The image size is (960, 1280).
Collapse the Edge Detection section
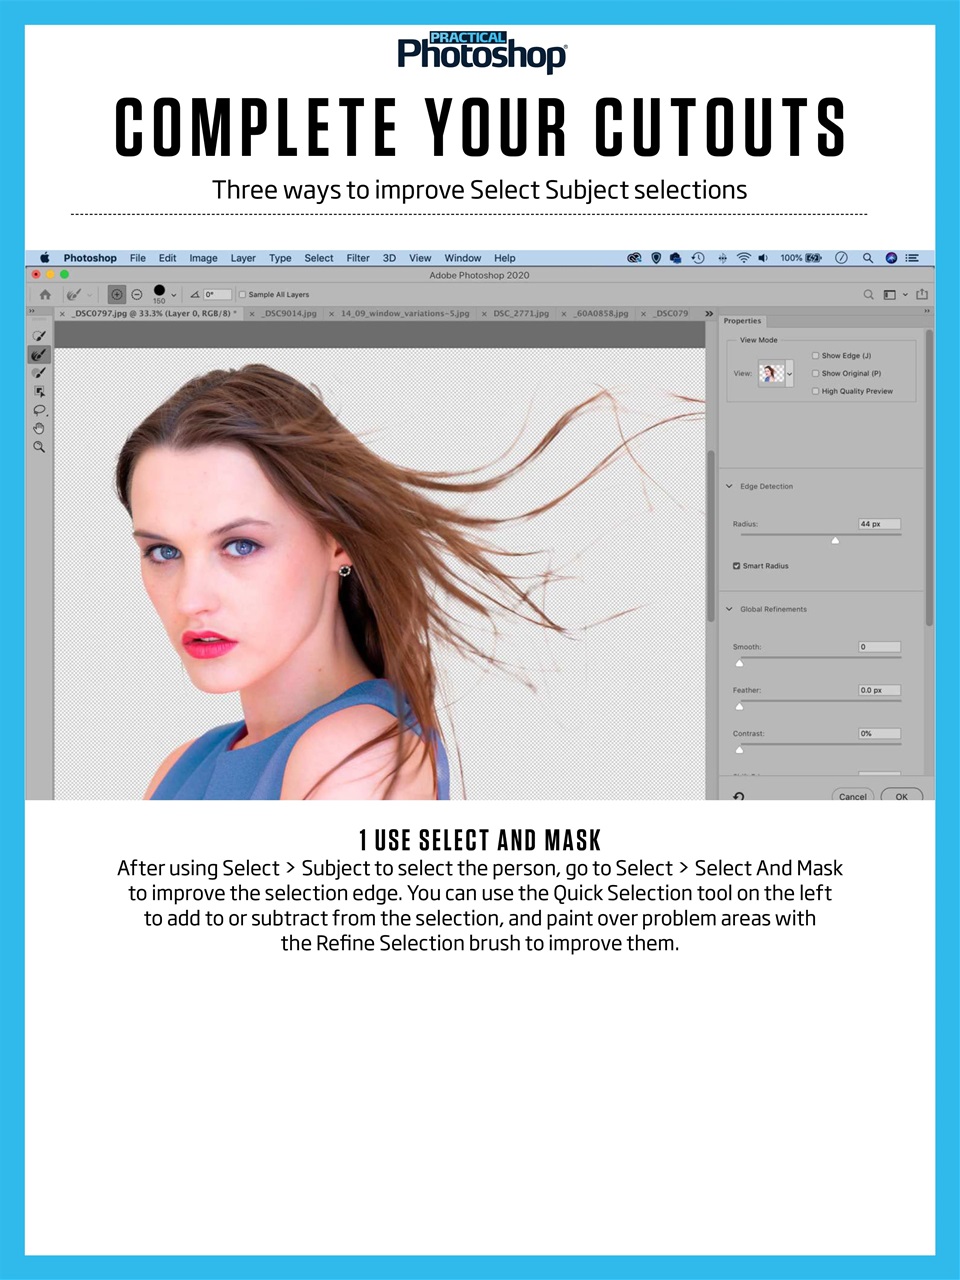tap(729, 486)
